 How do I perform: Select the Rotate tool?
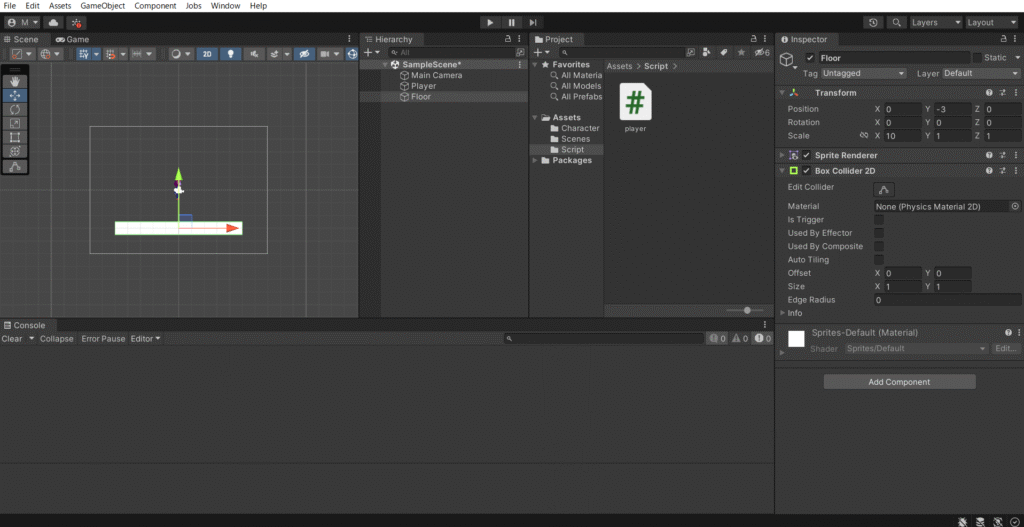[x=15, y=109]
